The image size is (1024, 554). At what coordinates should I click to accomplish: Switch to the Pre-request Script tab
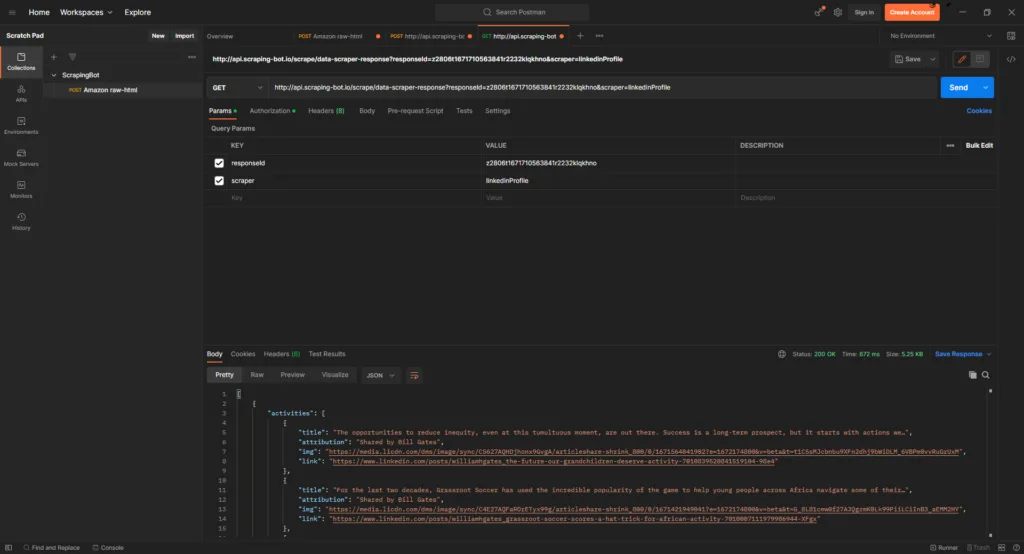pyautogui.click(x=415, y=111)
